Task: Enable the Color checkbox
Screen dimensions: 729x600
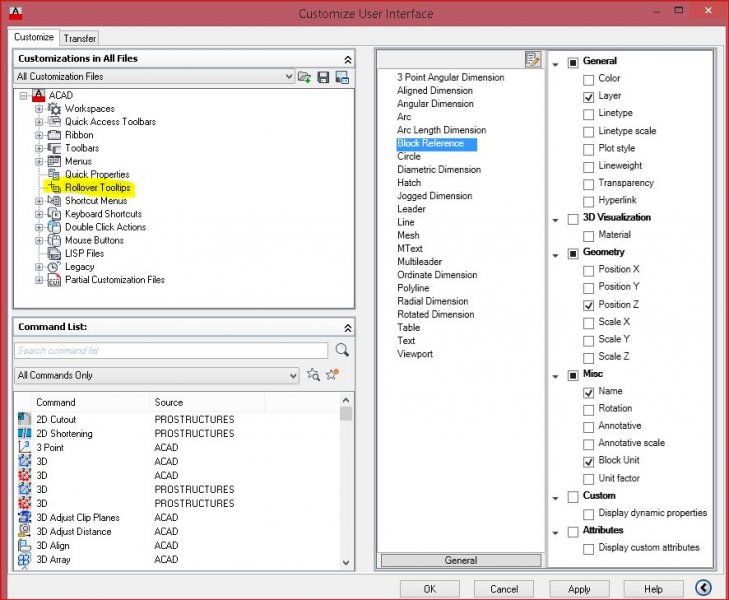Action: coord(588,80)
